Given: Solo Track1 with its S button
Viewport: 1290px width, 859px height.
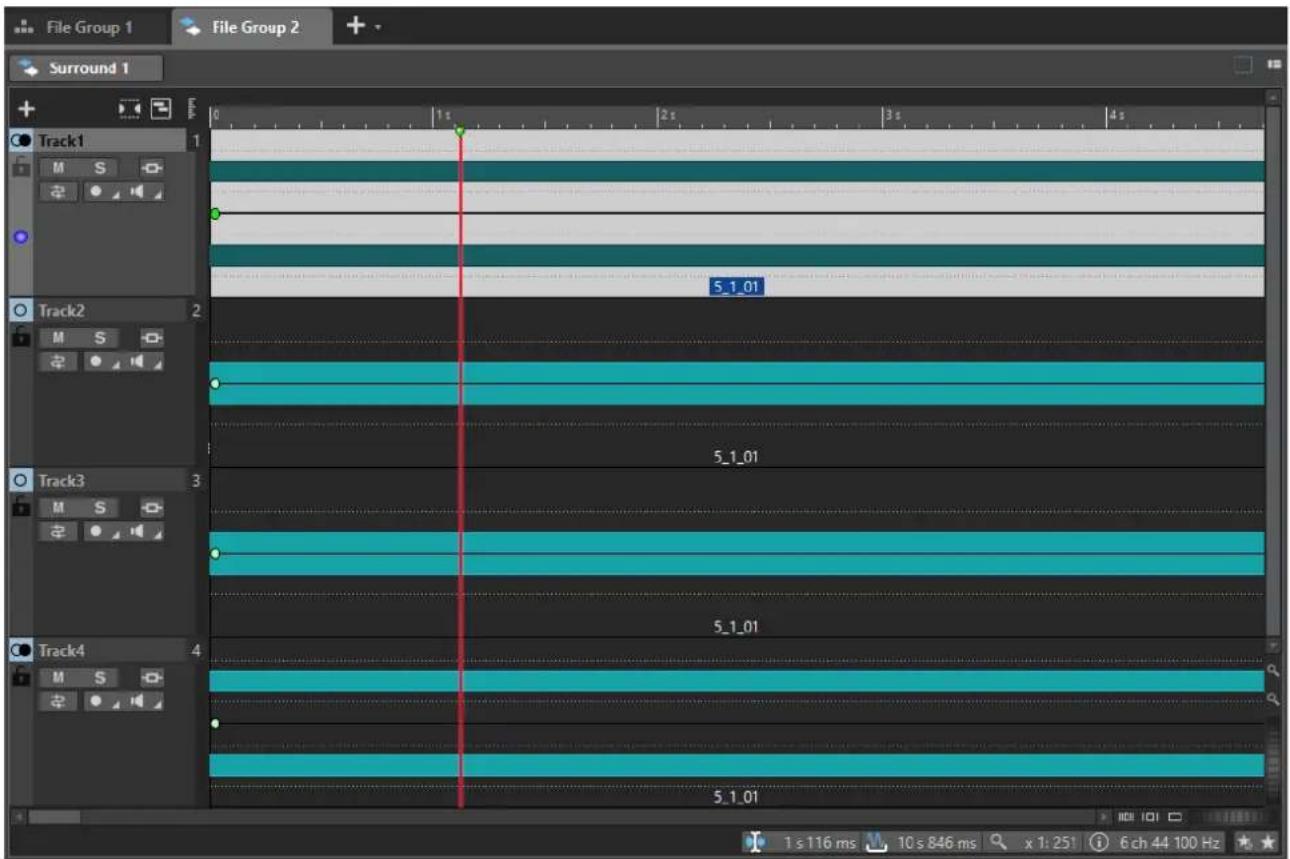Looking at the screenshot, I should (x=99, y=169).
